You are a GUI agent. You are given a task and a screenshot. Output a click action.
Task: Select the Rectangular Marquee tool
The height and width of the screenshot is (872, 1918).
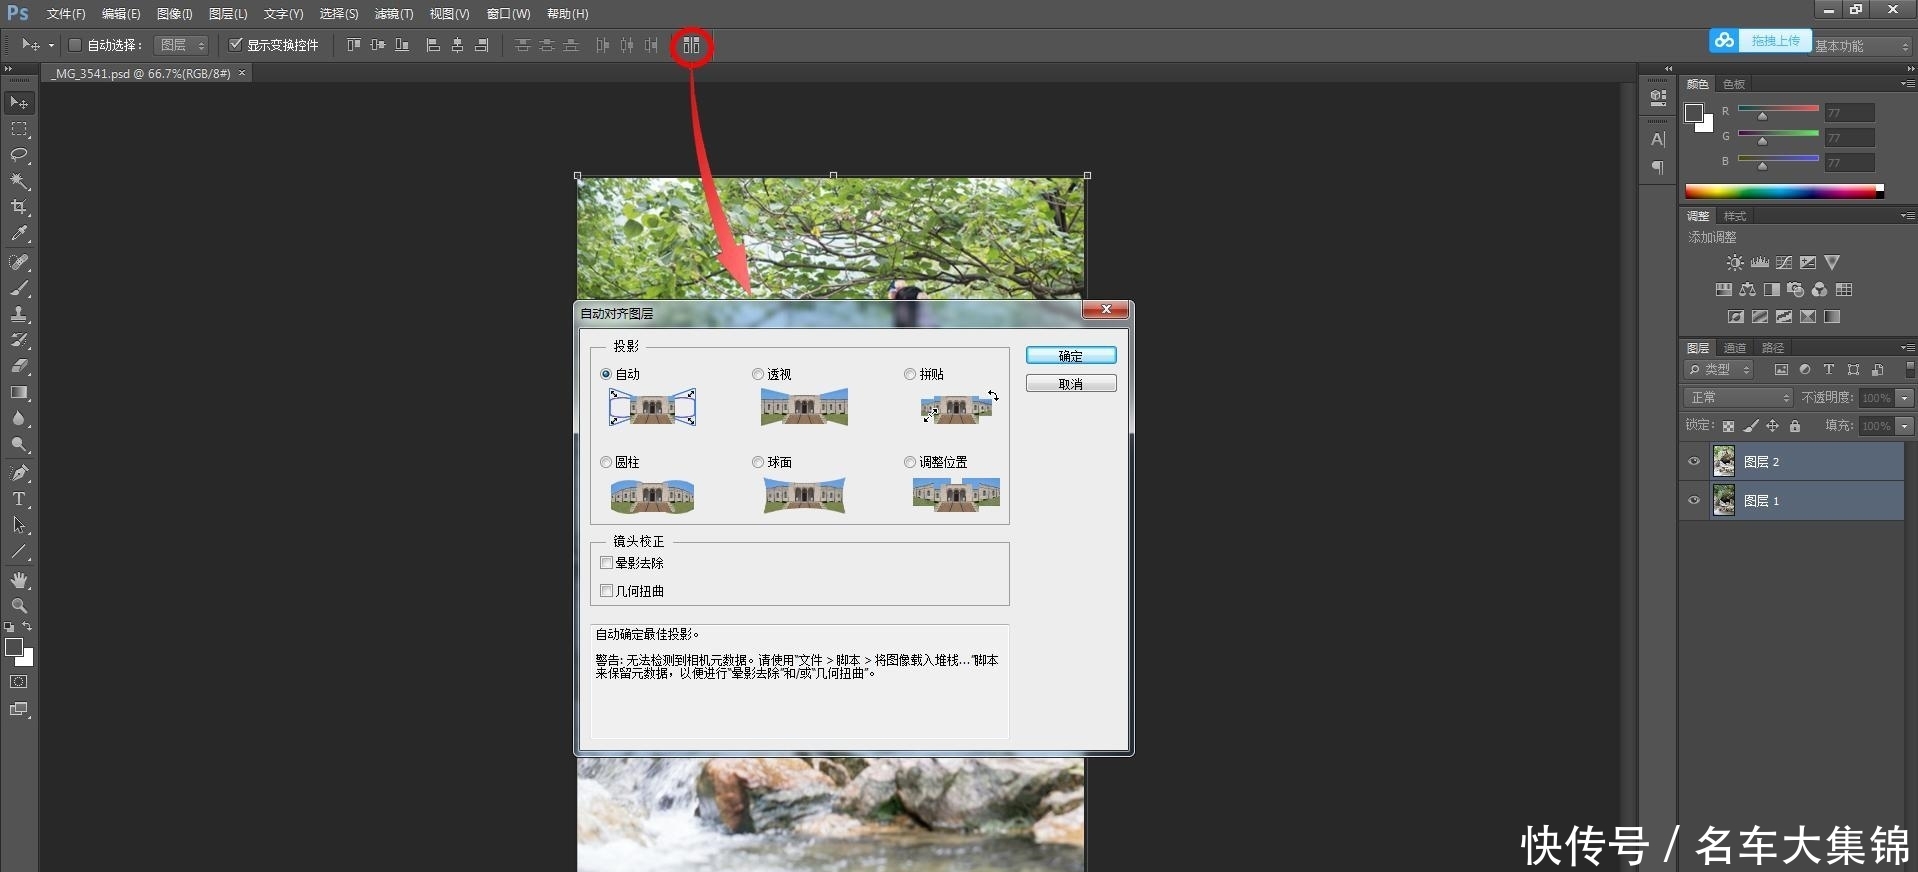[19, 129]
